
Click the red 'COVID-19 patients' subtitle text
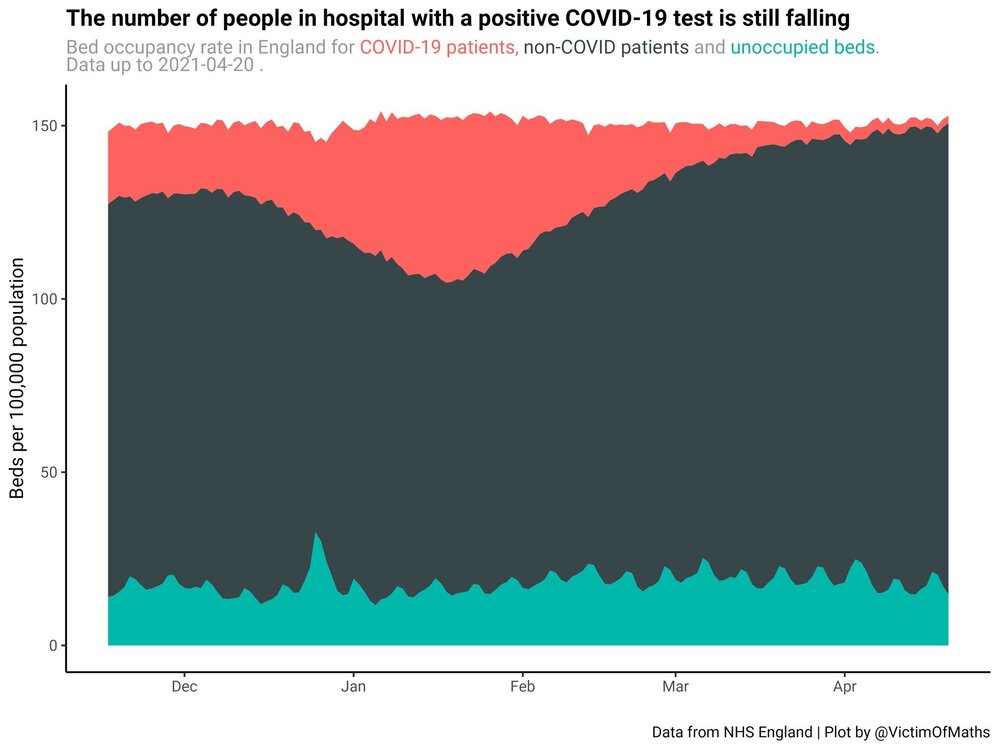(439, 47)
